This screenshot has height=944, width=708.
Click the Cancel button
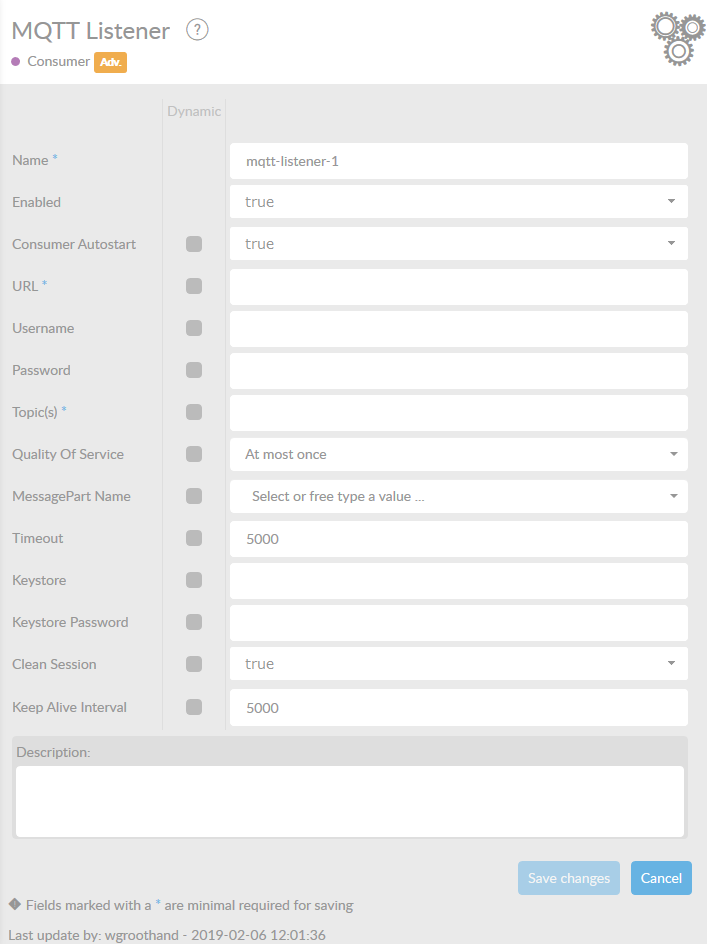pos(661,878)
